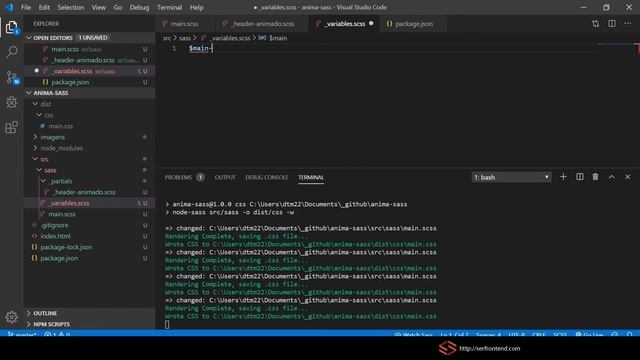Open _header-animado.scss under _partials folder
Image resolution: width=640 pixels, height=360 pixels.
pos(90,192)
